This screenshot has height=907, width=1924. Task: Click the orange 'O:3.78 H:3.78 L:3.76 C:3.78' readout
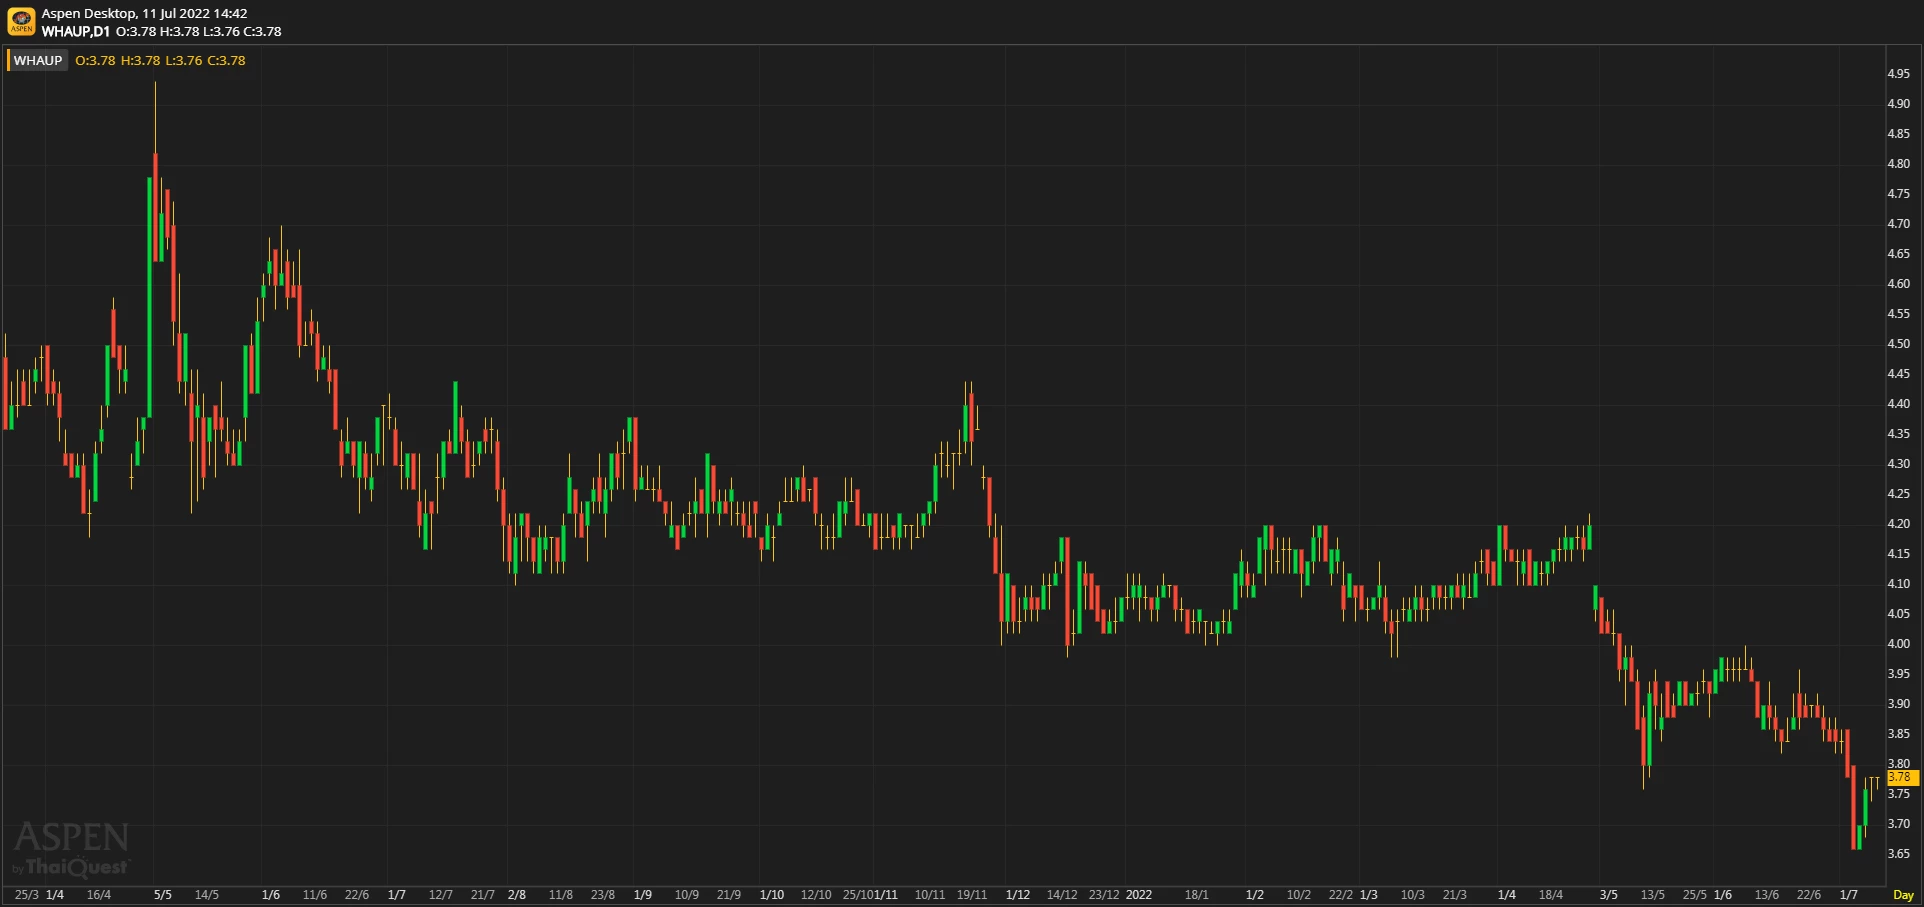[160, 61]
